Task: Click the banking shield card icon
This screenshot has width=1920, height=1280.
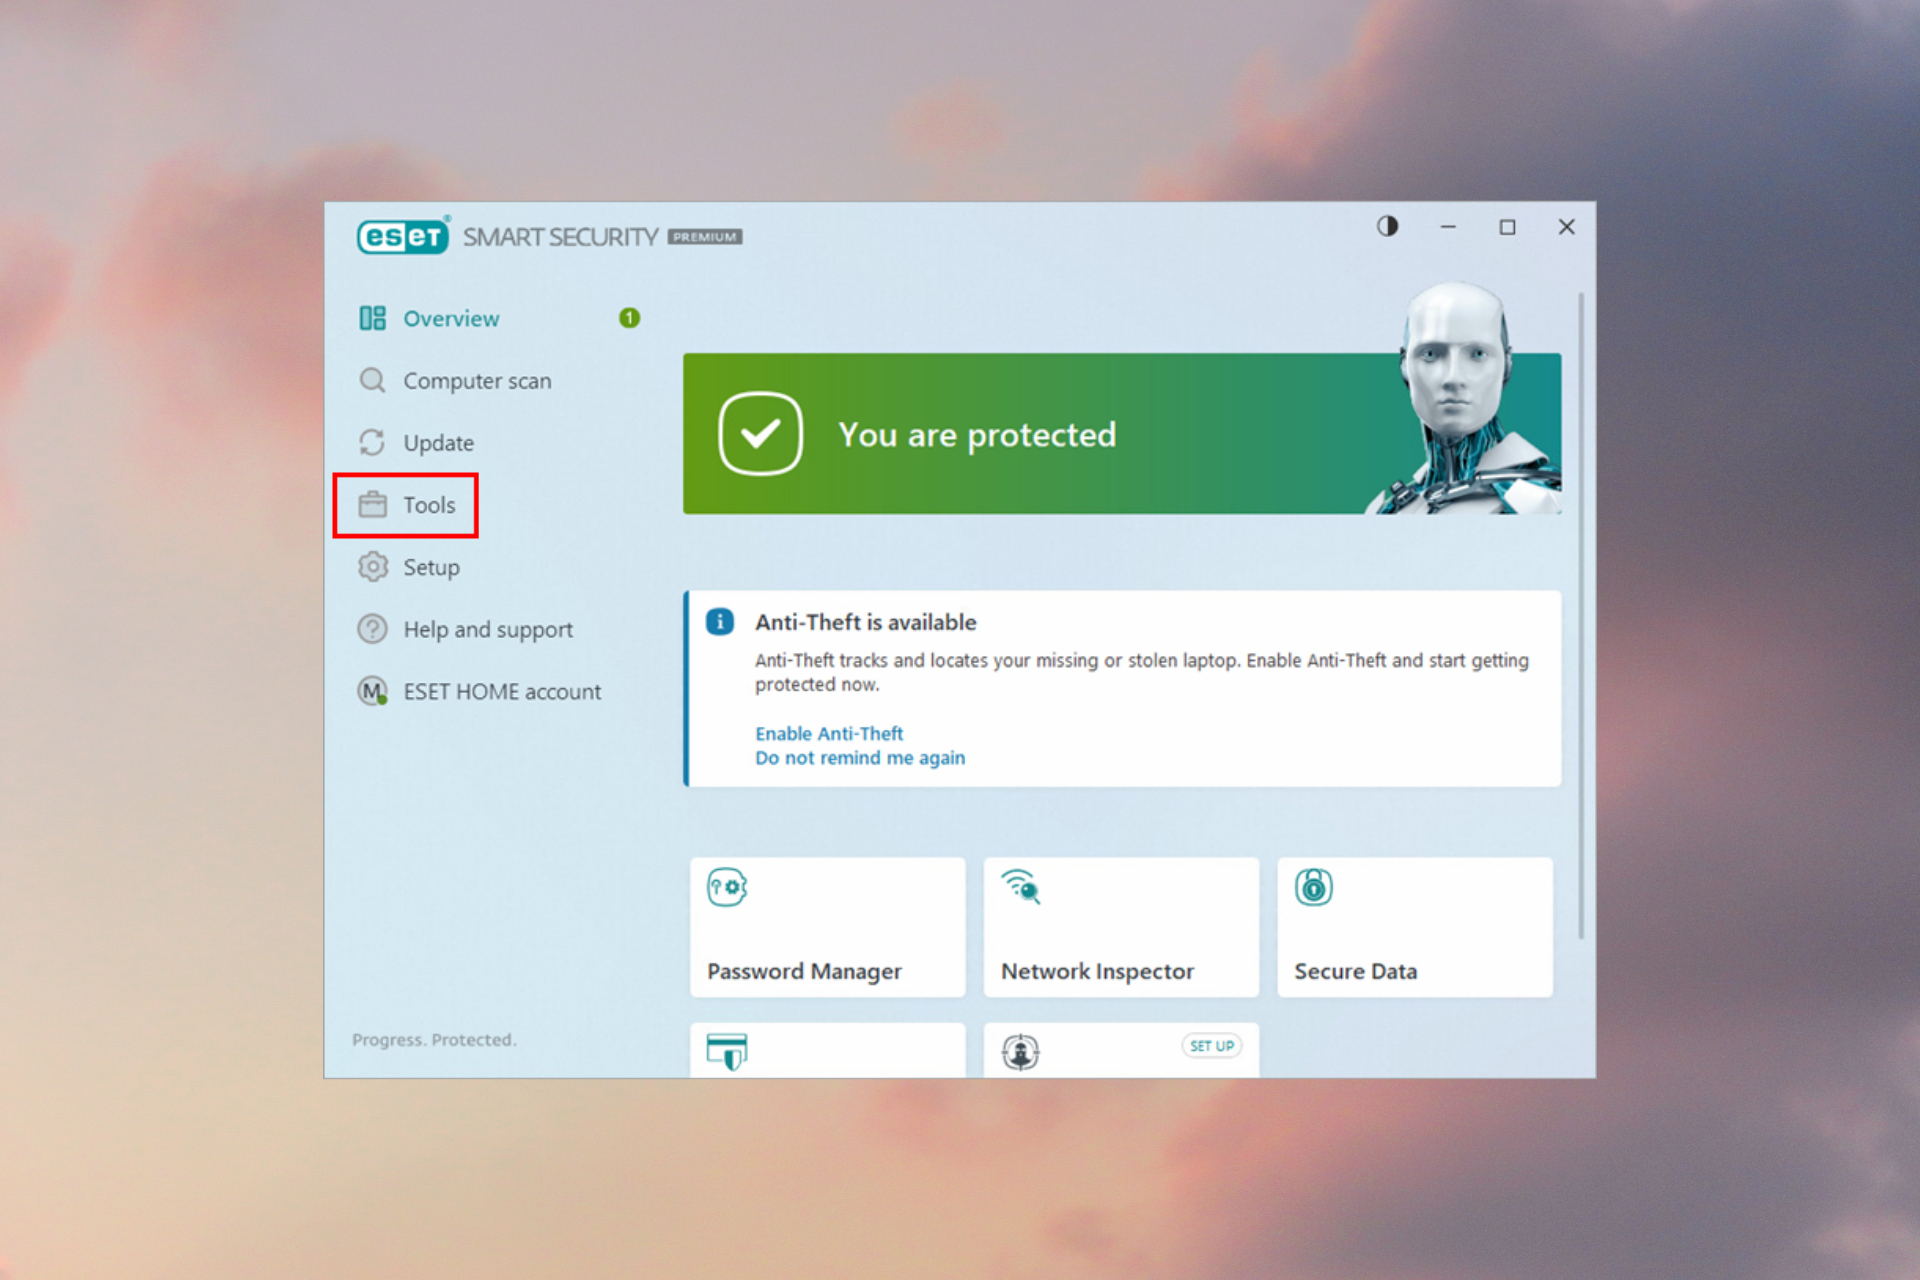Action: (727, 1051)
